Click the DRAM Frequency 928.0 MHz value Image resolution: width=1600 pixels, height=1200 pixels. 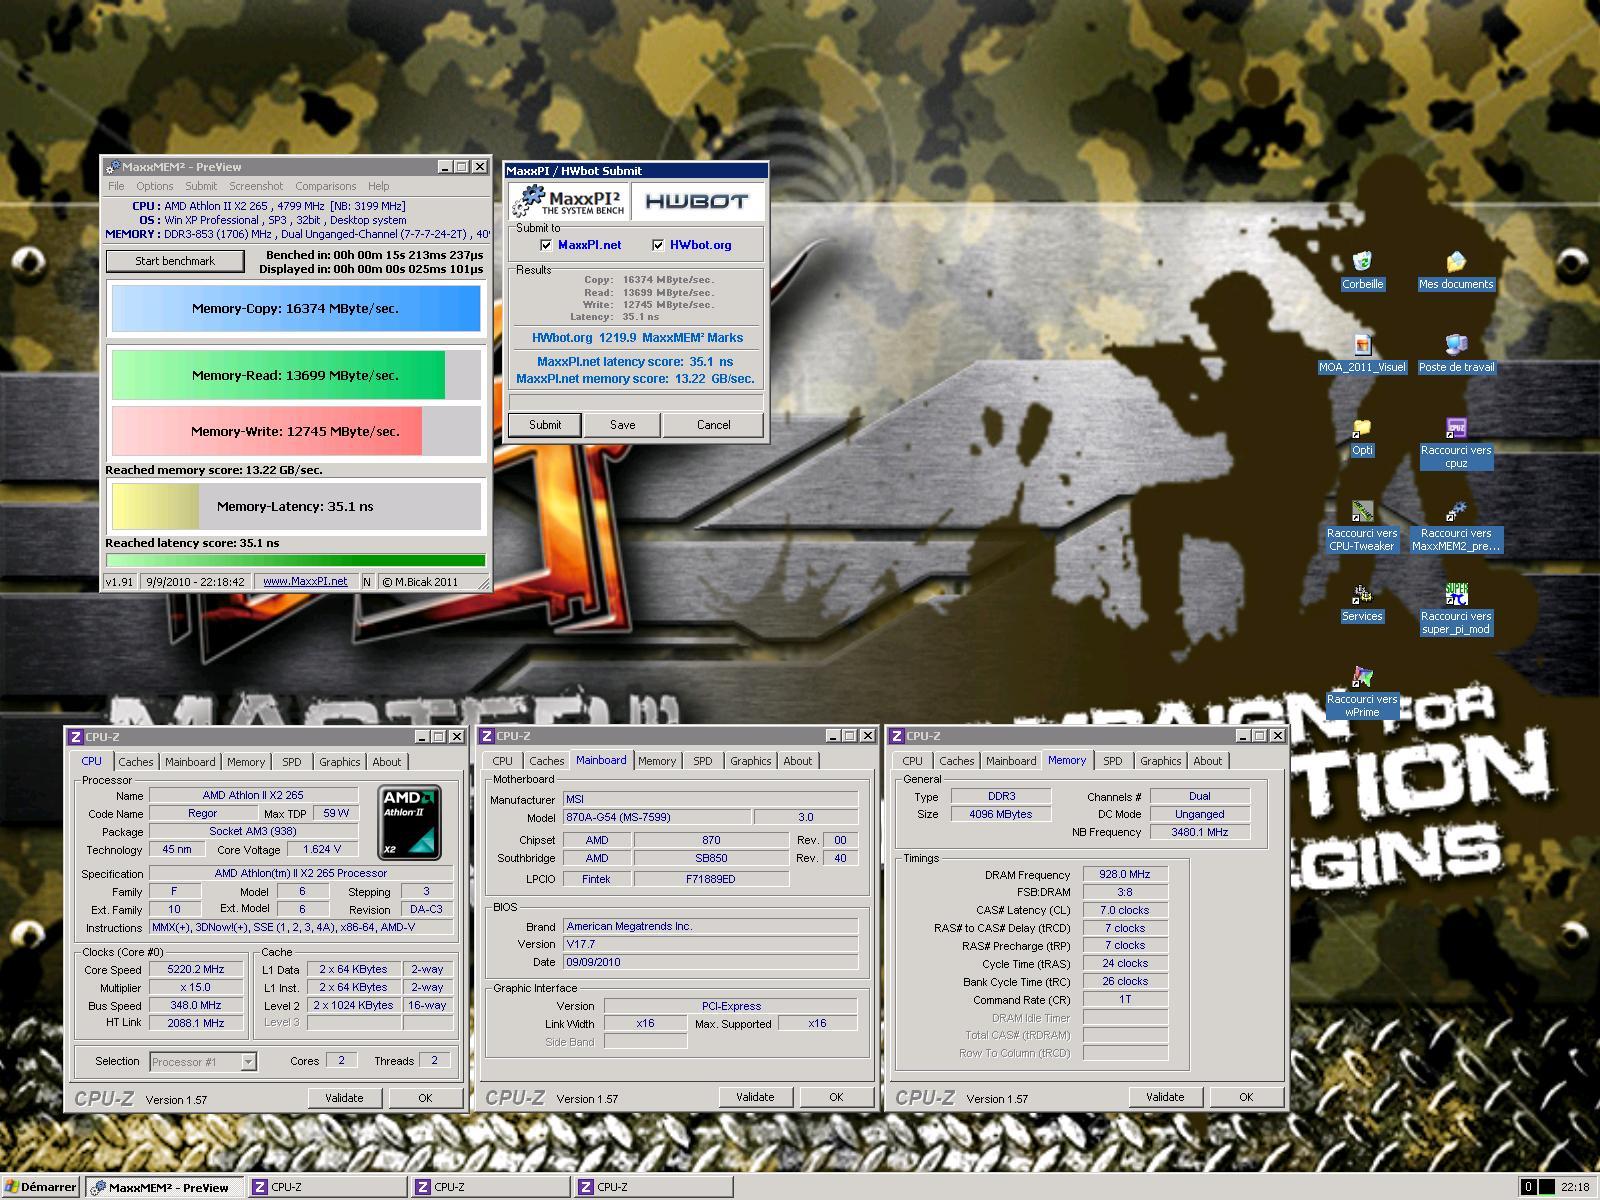pos(1125,874)
